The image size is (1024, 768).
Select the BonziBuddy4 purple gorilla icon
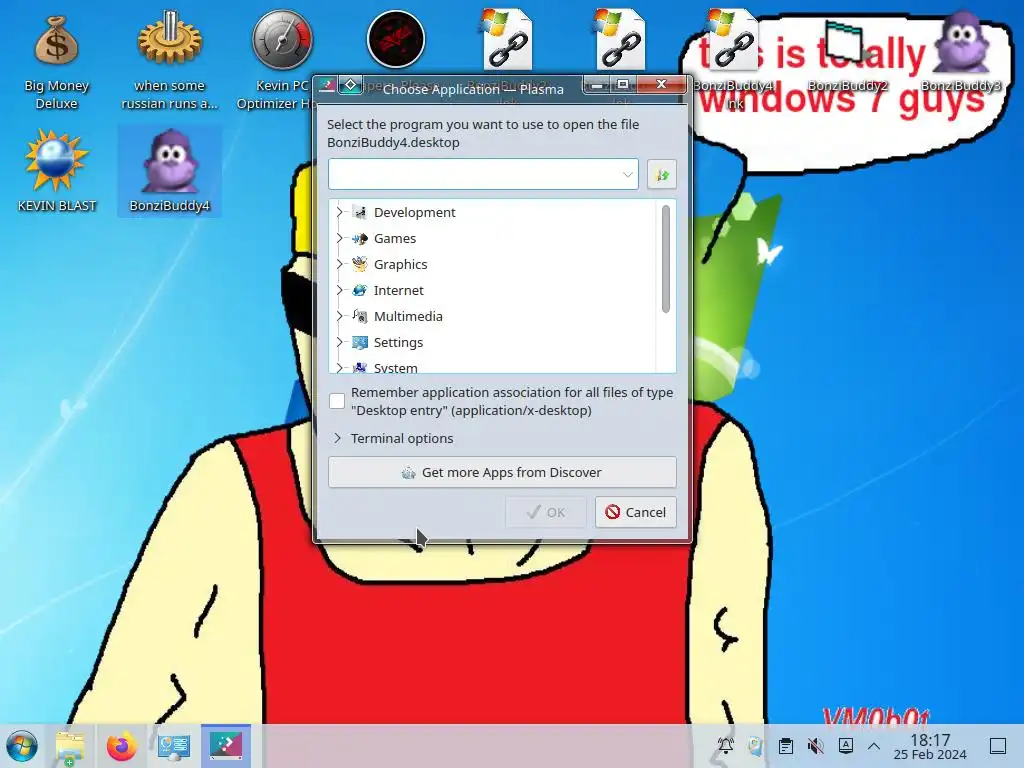click(170, 161)
